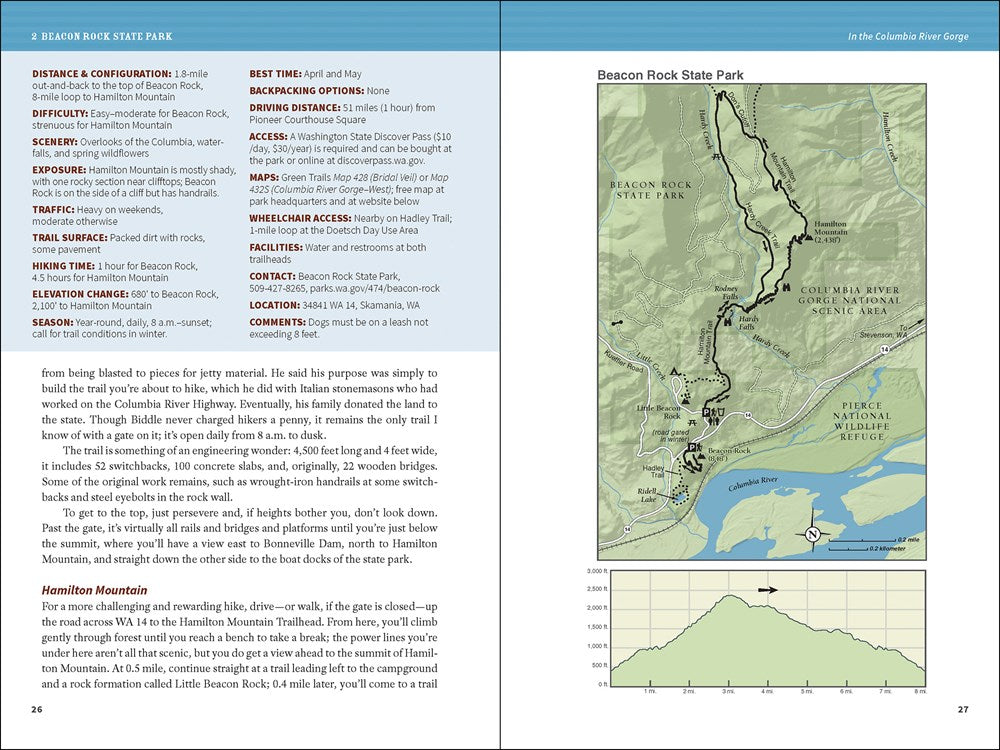Click the 'BACKPACKING OPTIONS:' label
Image resolution: width=1000 pixels, height=750 pixels.
click(x=307, y=91)
